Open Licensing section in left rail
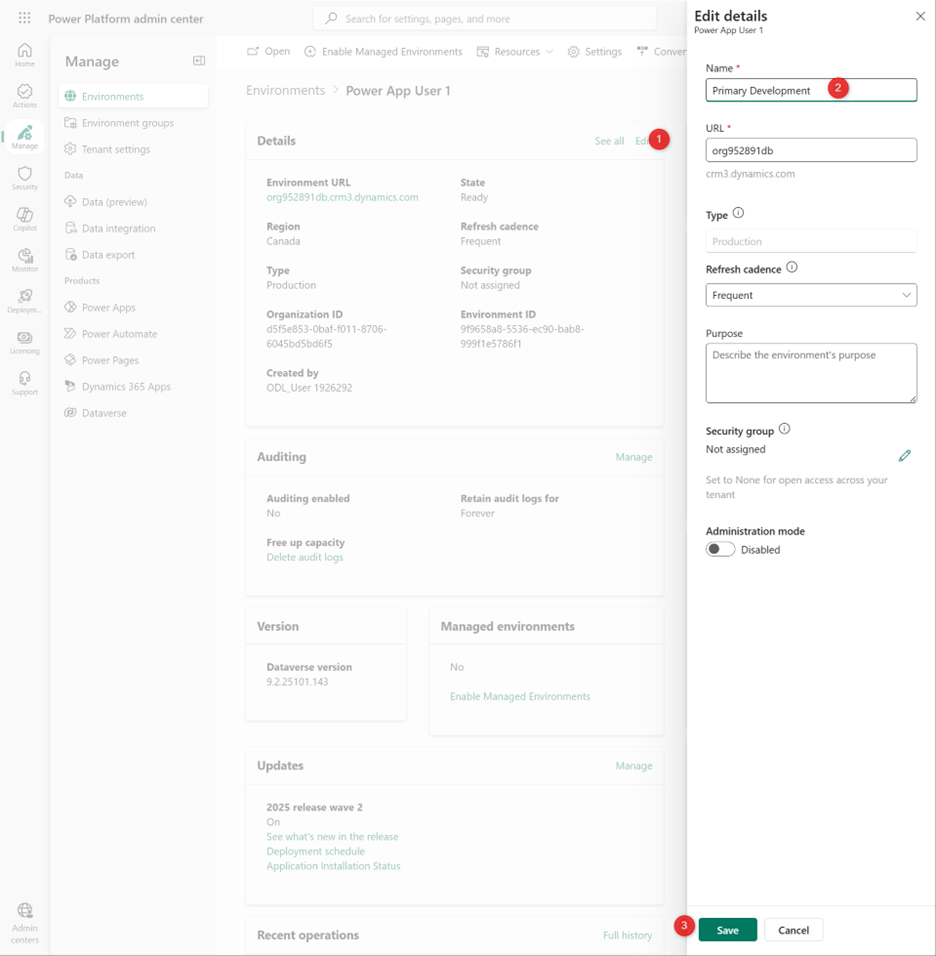This screenshot has height=956, width=936. point(25,342)
